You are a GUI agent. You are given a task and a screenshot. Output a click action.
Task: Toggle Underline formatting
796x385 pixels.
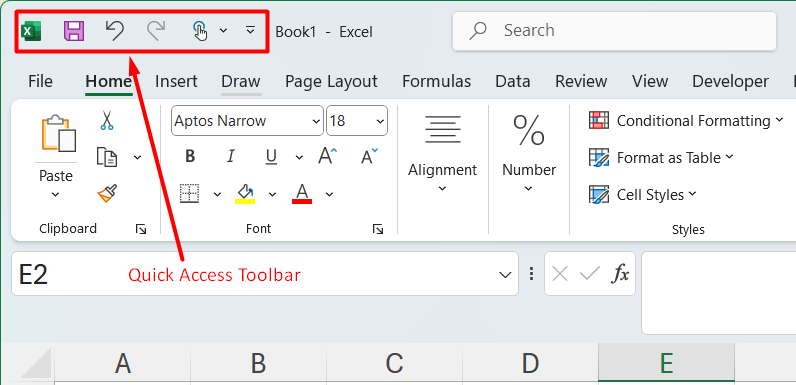272,157
